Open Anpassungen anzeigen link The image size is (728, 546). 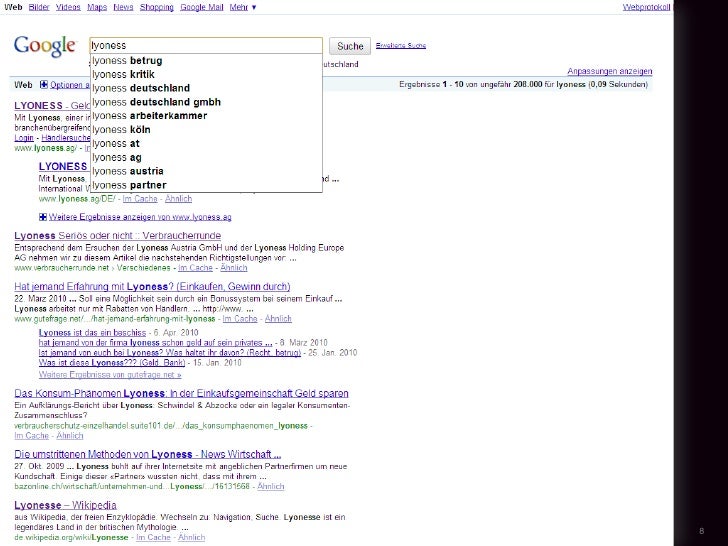[610, 71]
